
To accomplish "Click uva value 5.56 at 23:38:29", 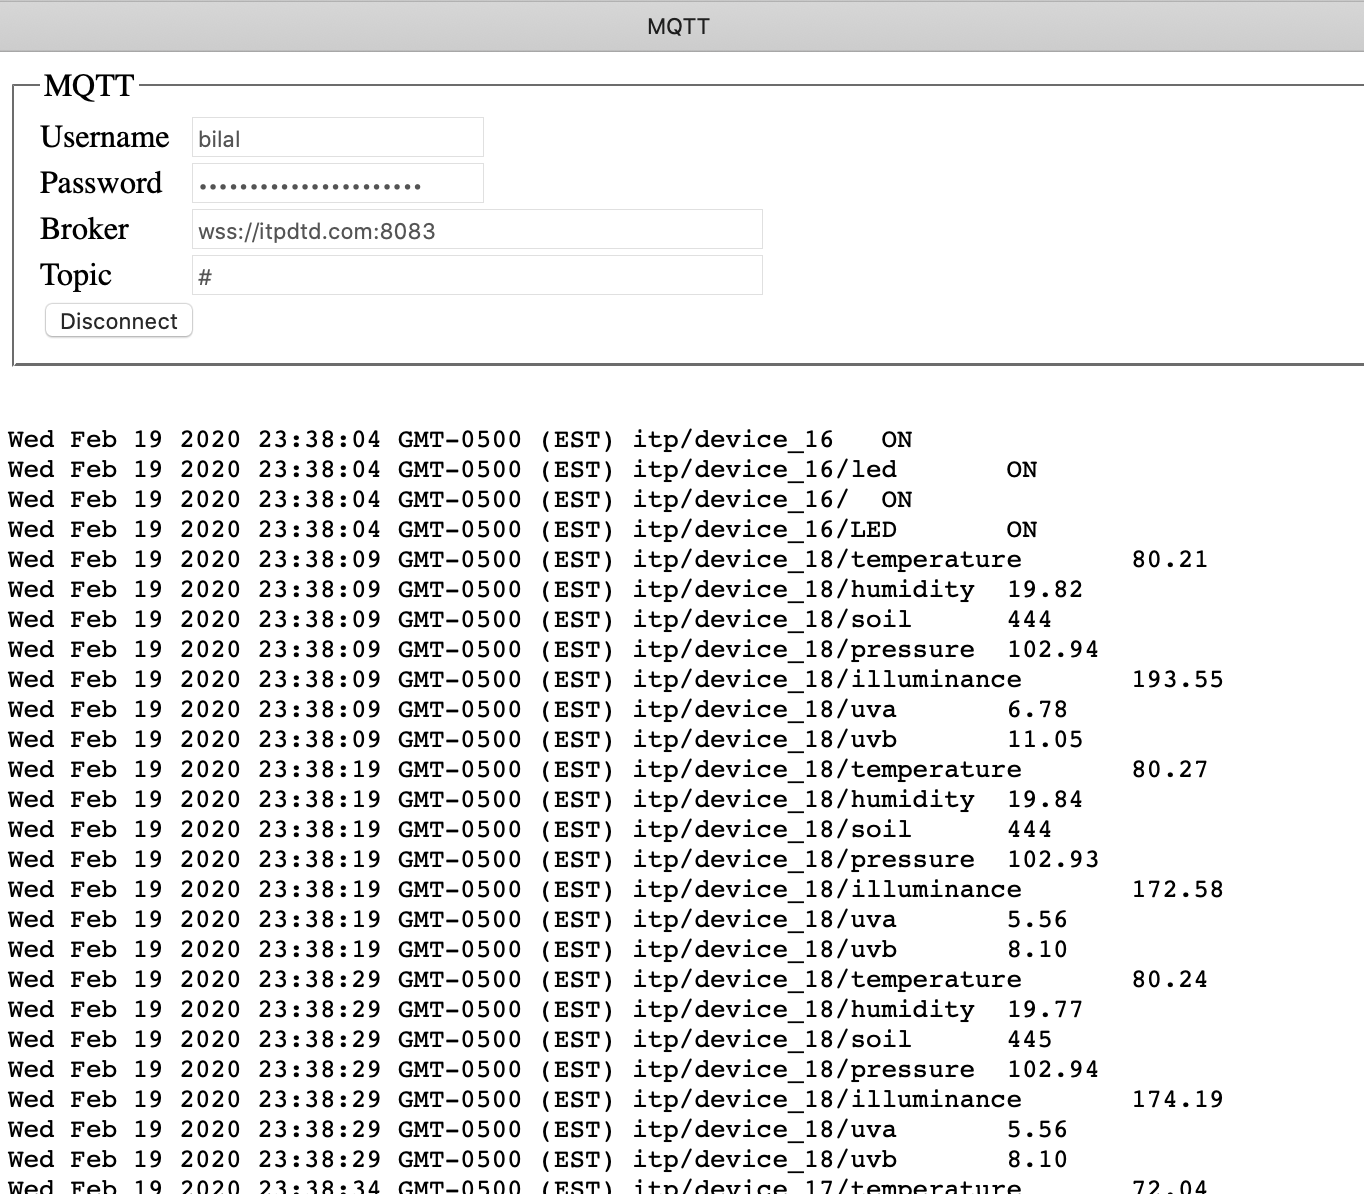I will pos(1038,1130).
